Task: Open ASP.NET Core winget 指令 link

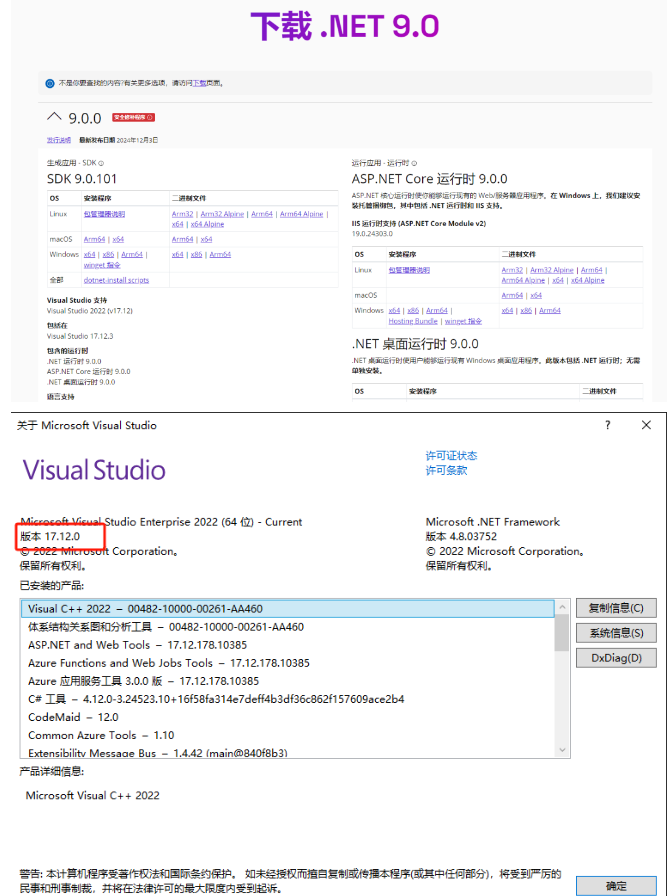Action: [463, 321]
